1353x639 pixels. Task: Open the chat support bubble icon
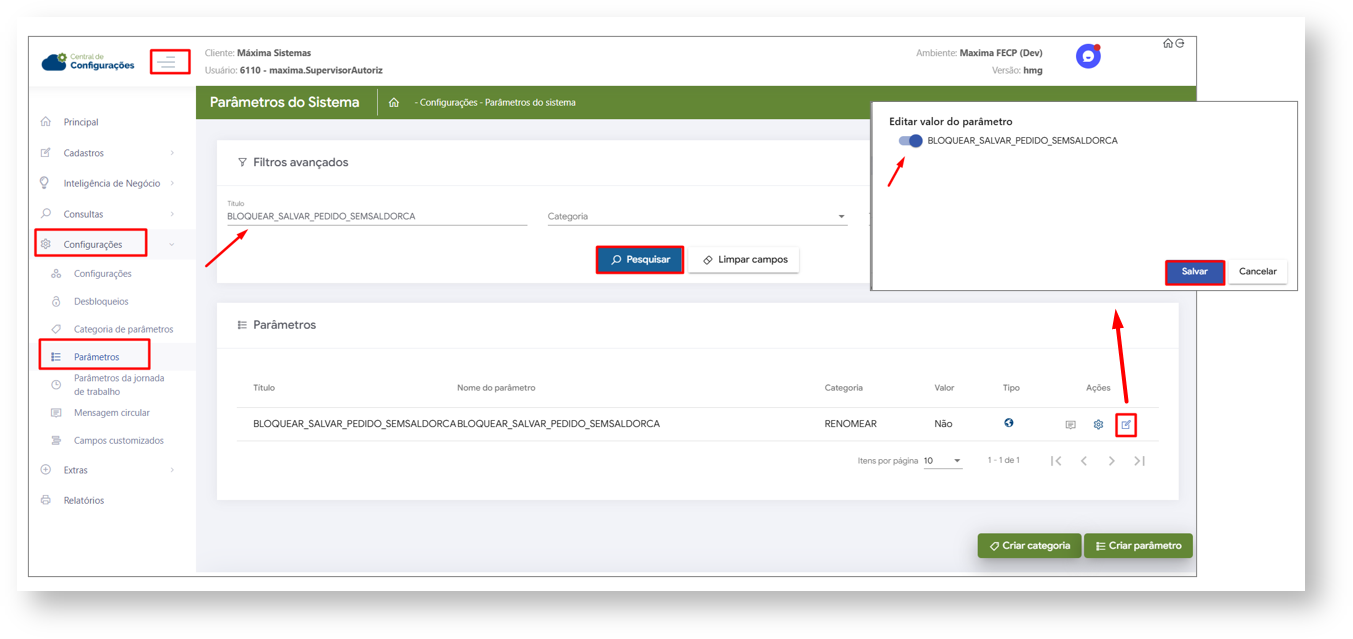point(1088,57)
